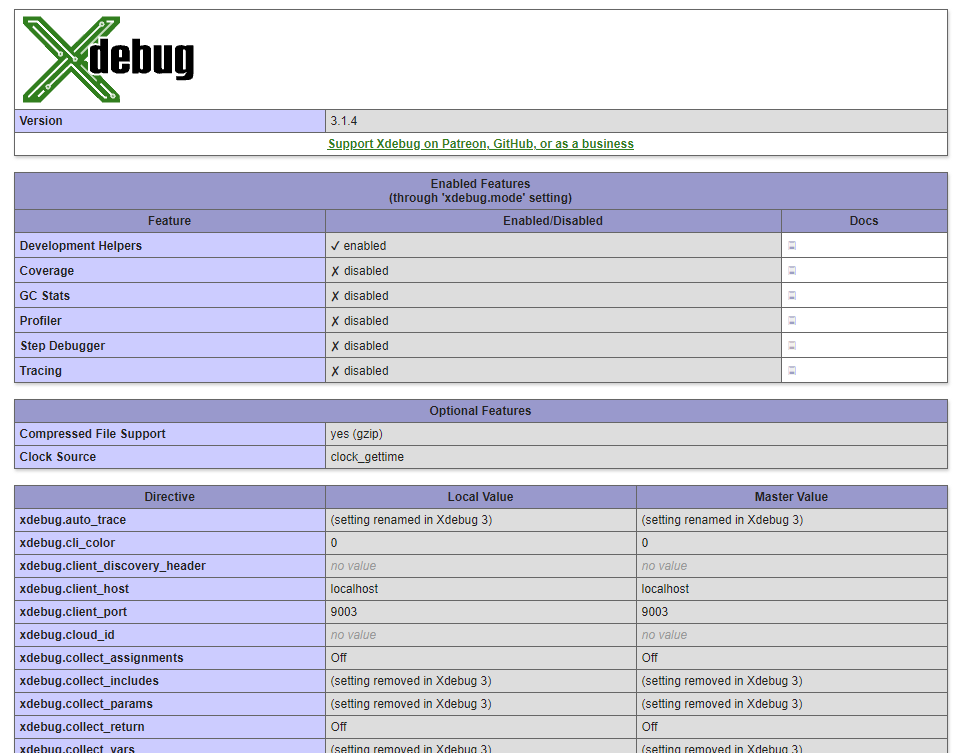The height and width of the screenshot is (753, 961).
Task: Open docs icon for Profiler feature
Action: (791, 320)
